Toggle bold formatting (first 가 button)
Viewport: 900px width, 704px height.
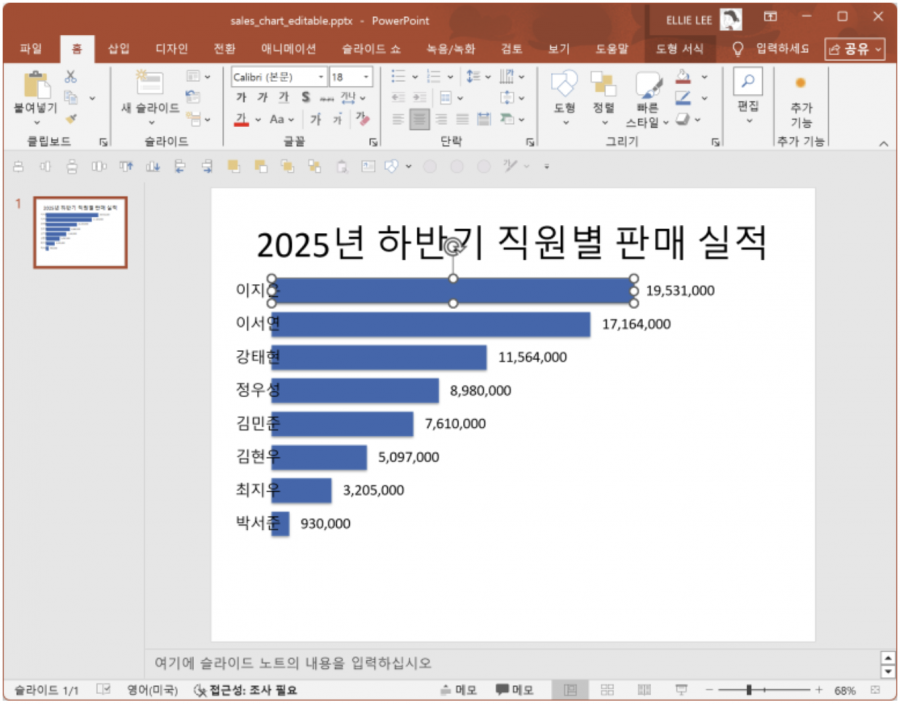(241, 97)
